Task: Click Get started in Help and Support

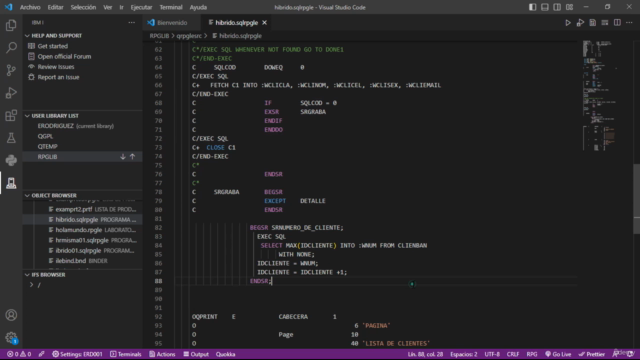Action: [53, 46]
